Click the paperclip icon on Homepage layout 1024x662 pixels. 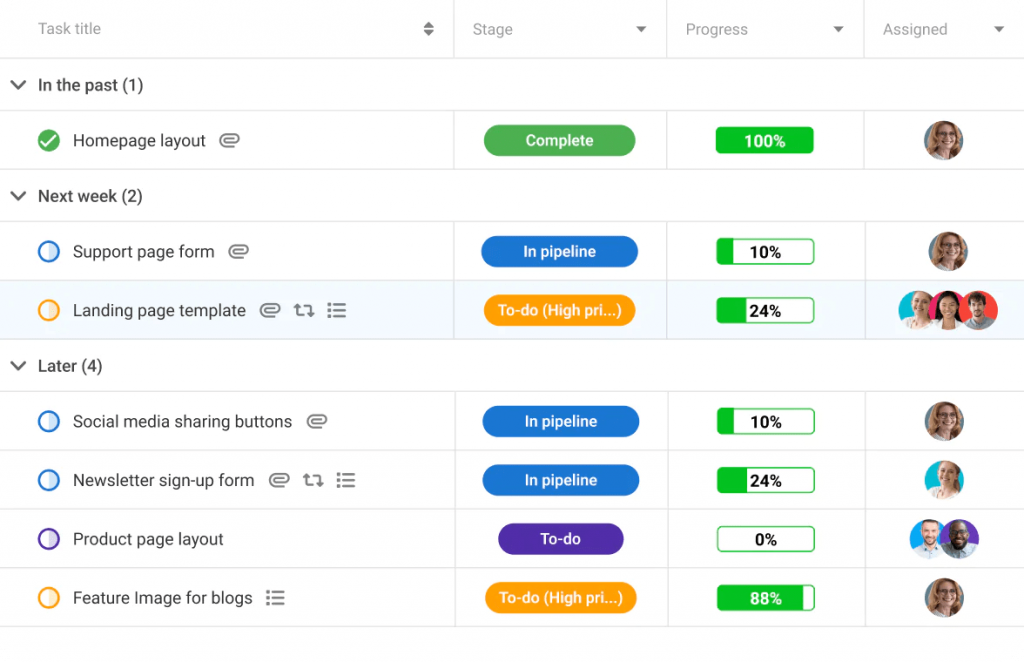click(229, 140)
